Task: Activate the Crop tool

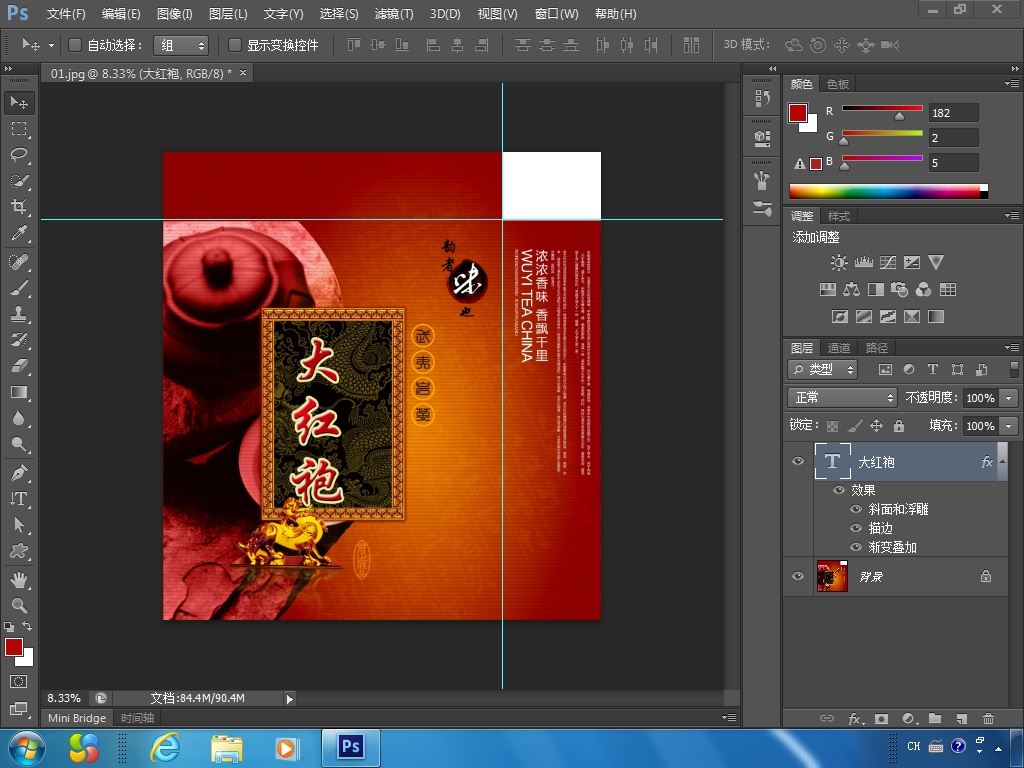Action: click(x=19, y=207)
